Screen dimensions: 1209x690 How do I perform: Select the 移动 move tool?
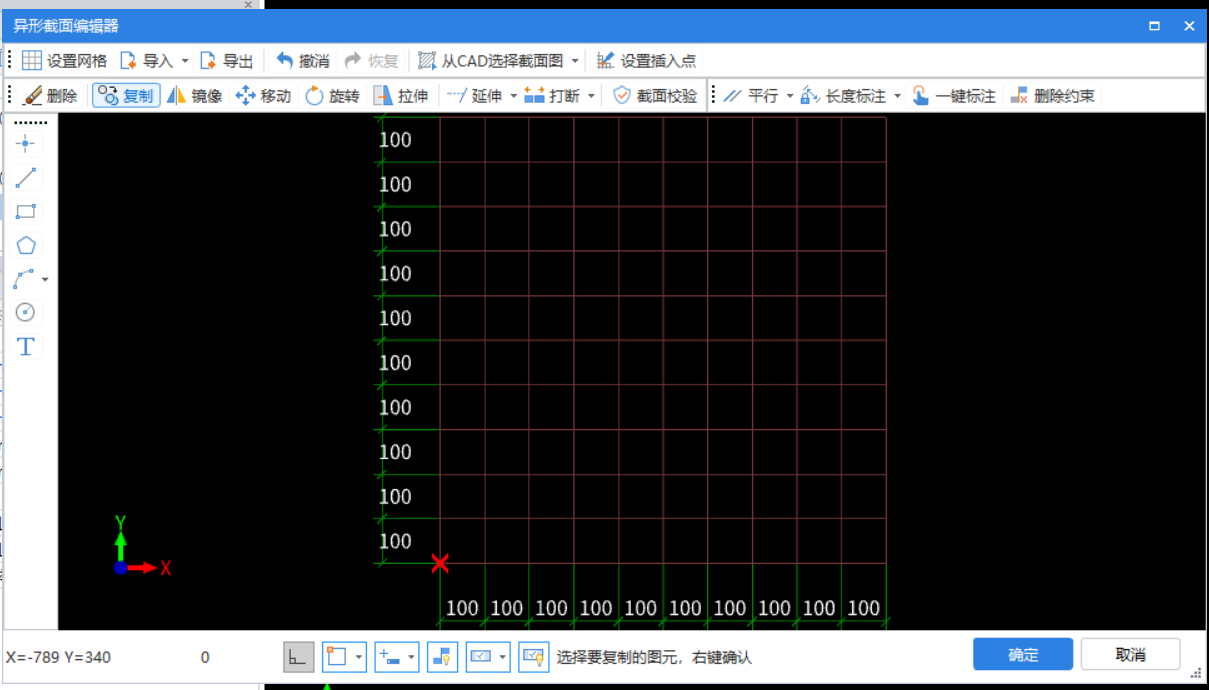click(x=263, y=96)
